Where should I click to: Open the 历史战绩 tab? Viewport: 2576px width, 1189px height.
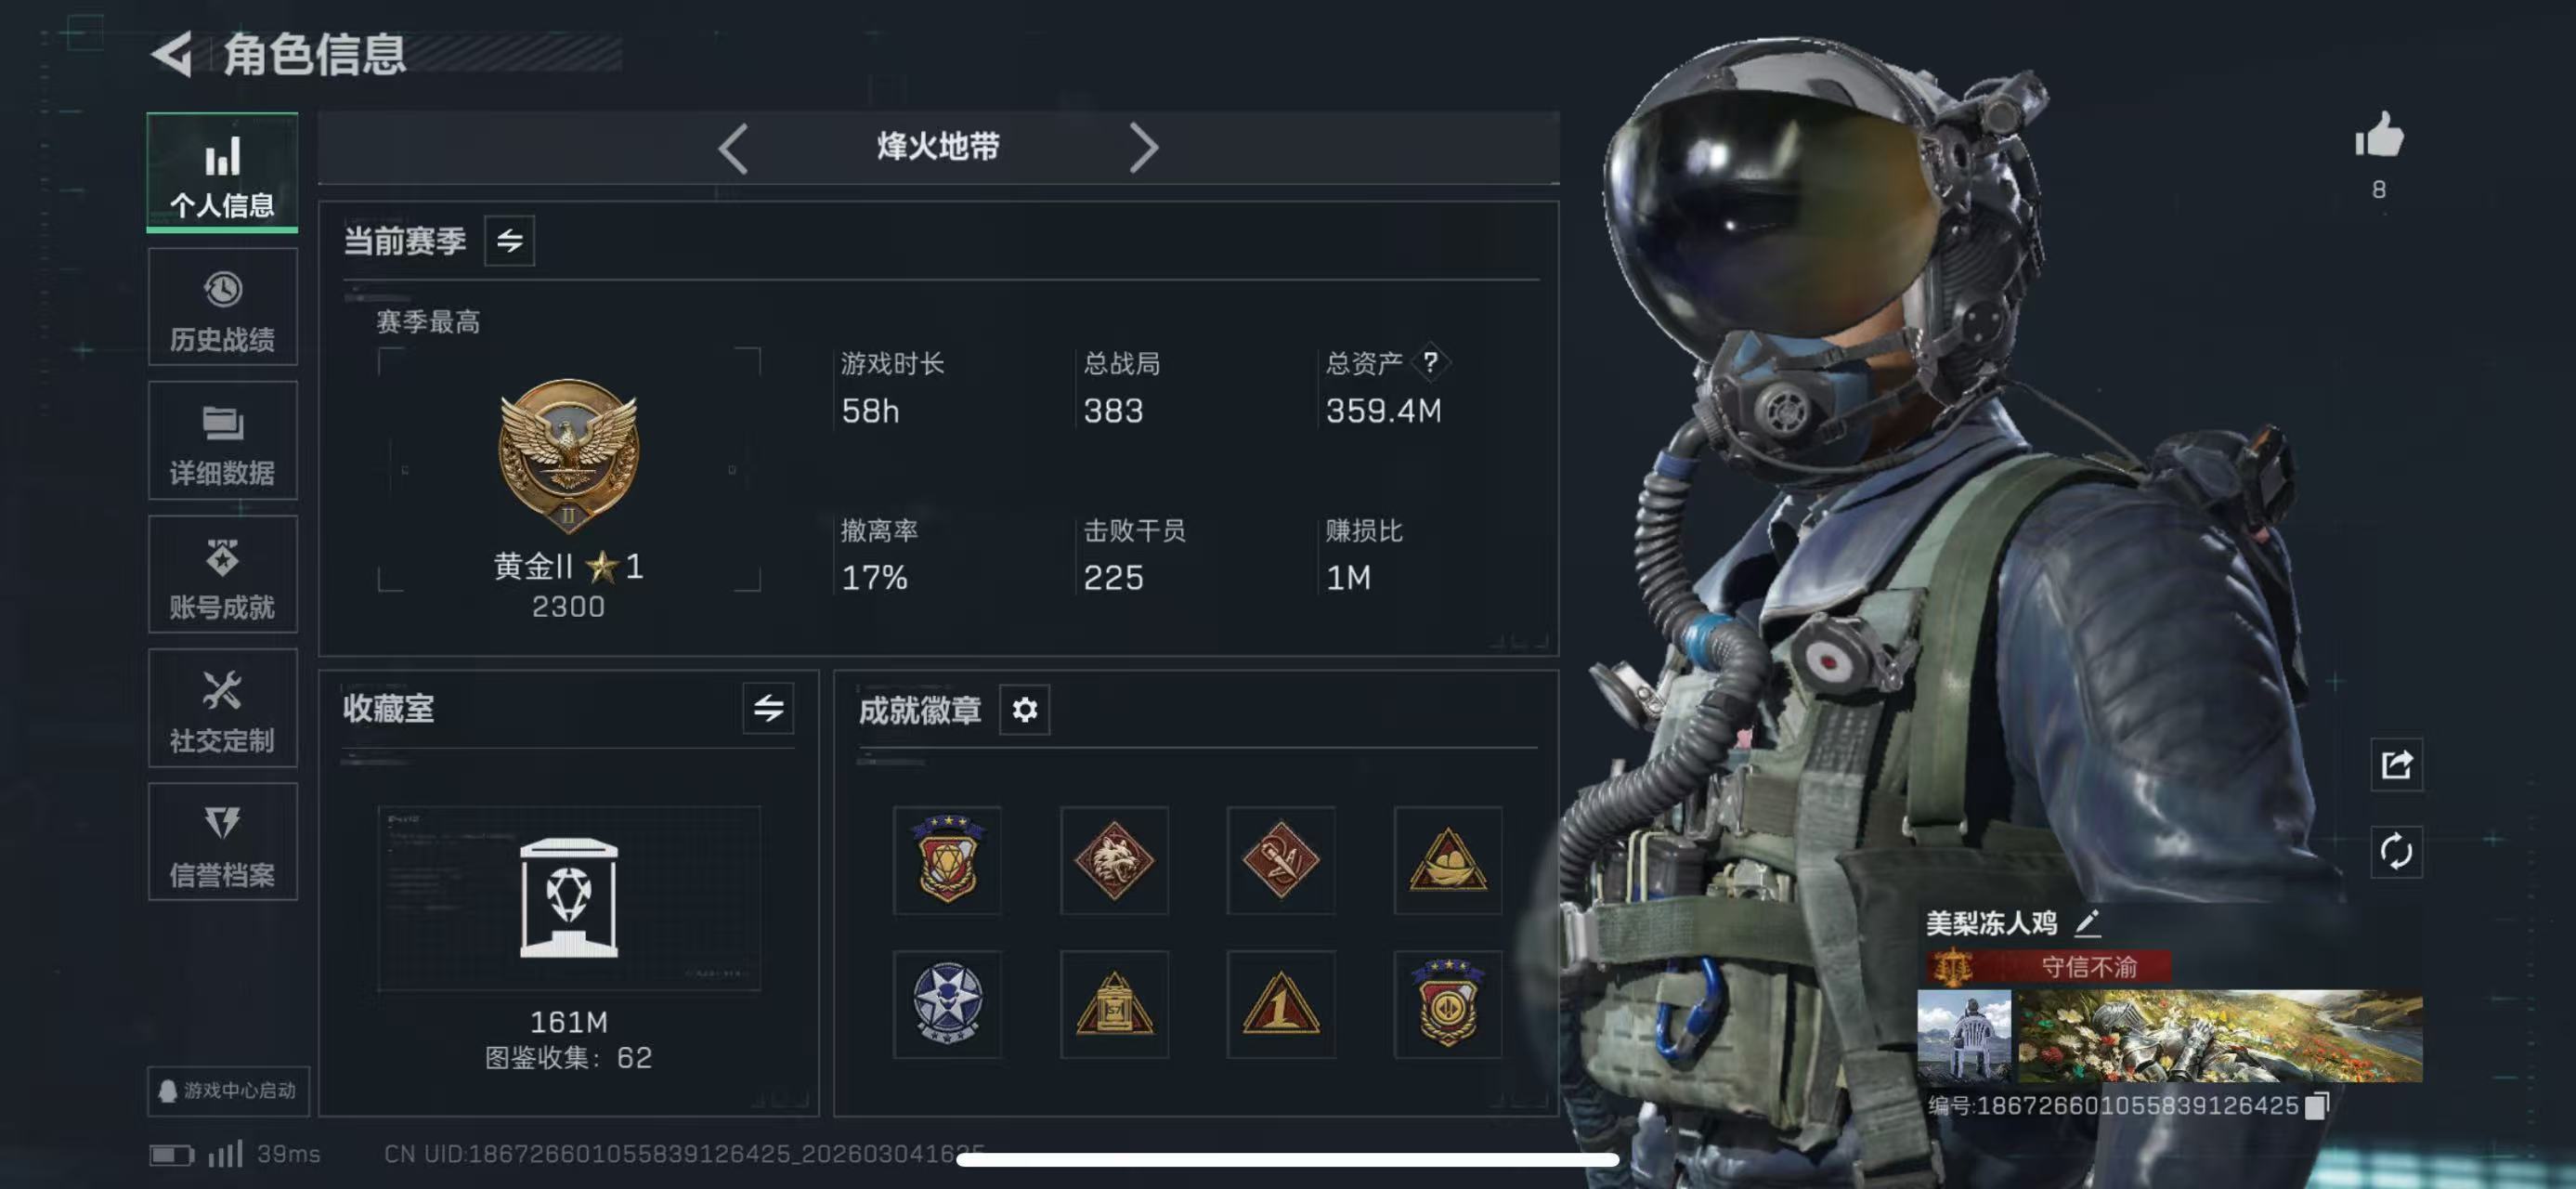222,307
